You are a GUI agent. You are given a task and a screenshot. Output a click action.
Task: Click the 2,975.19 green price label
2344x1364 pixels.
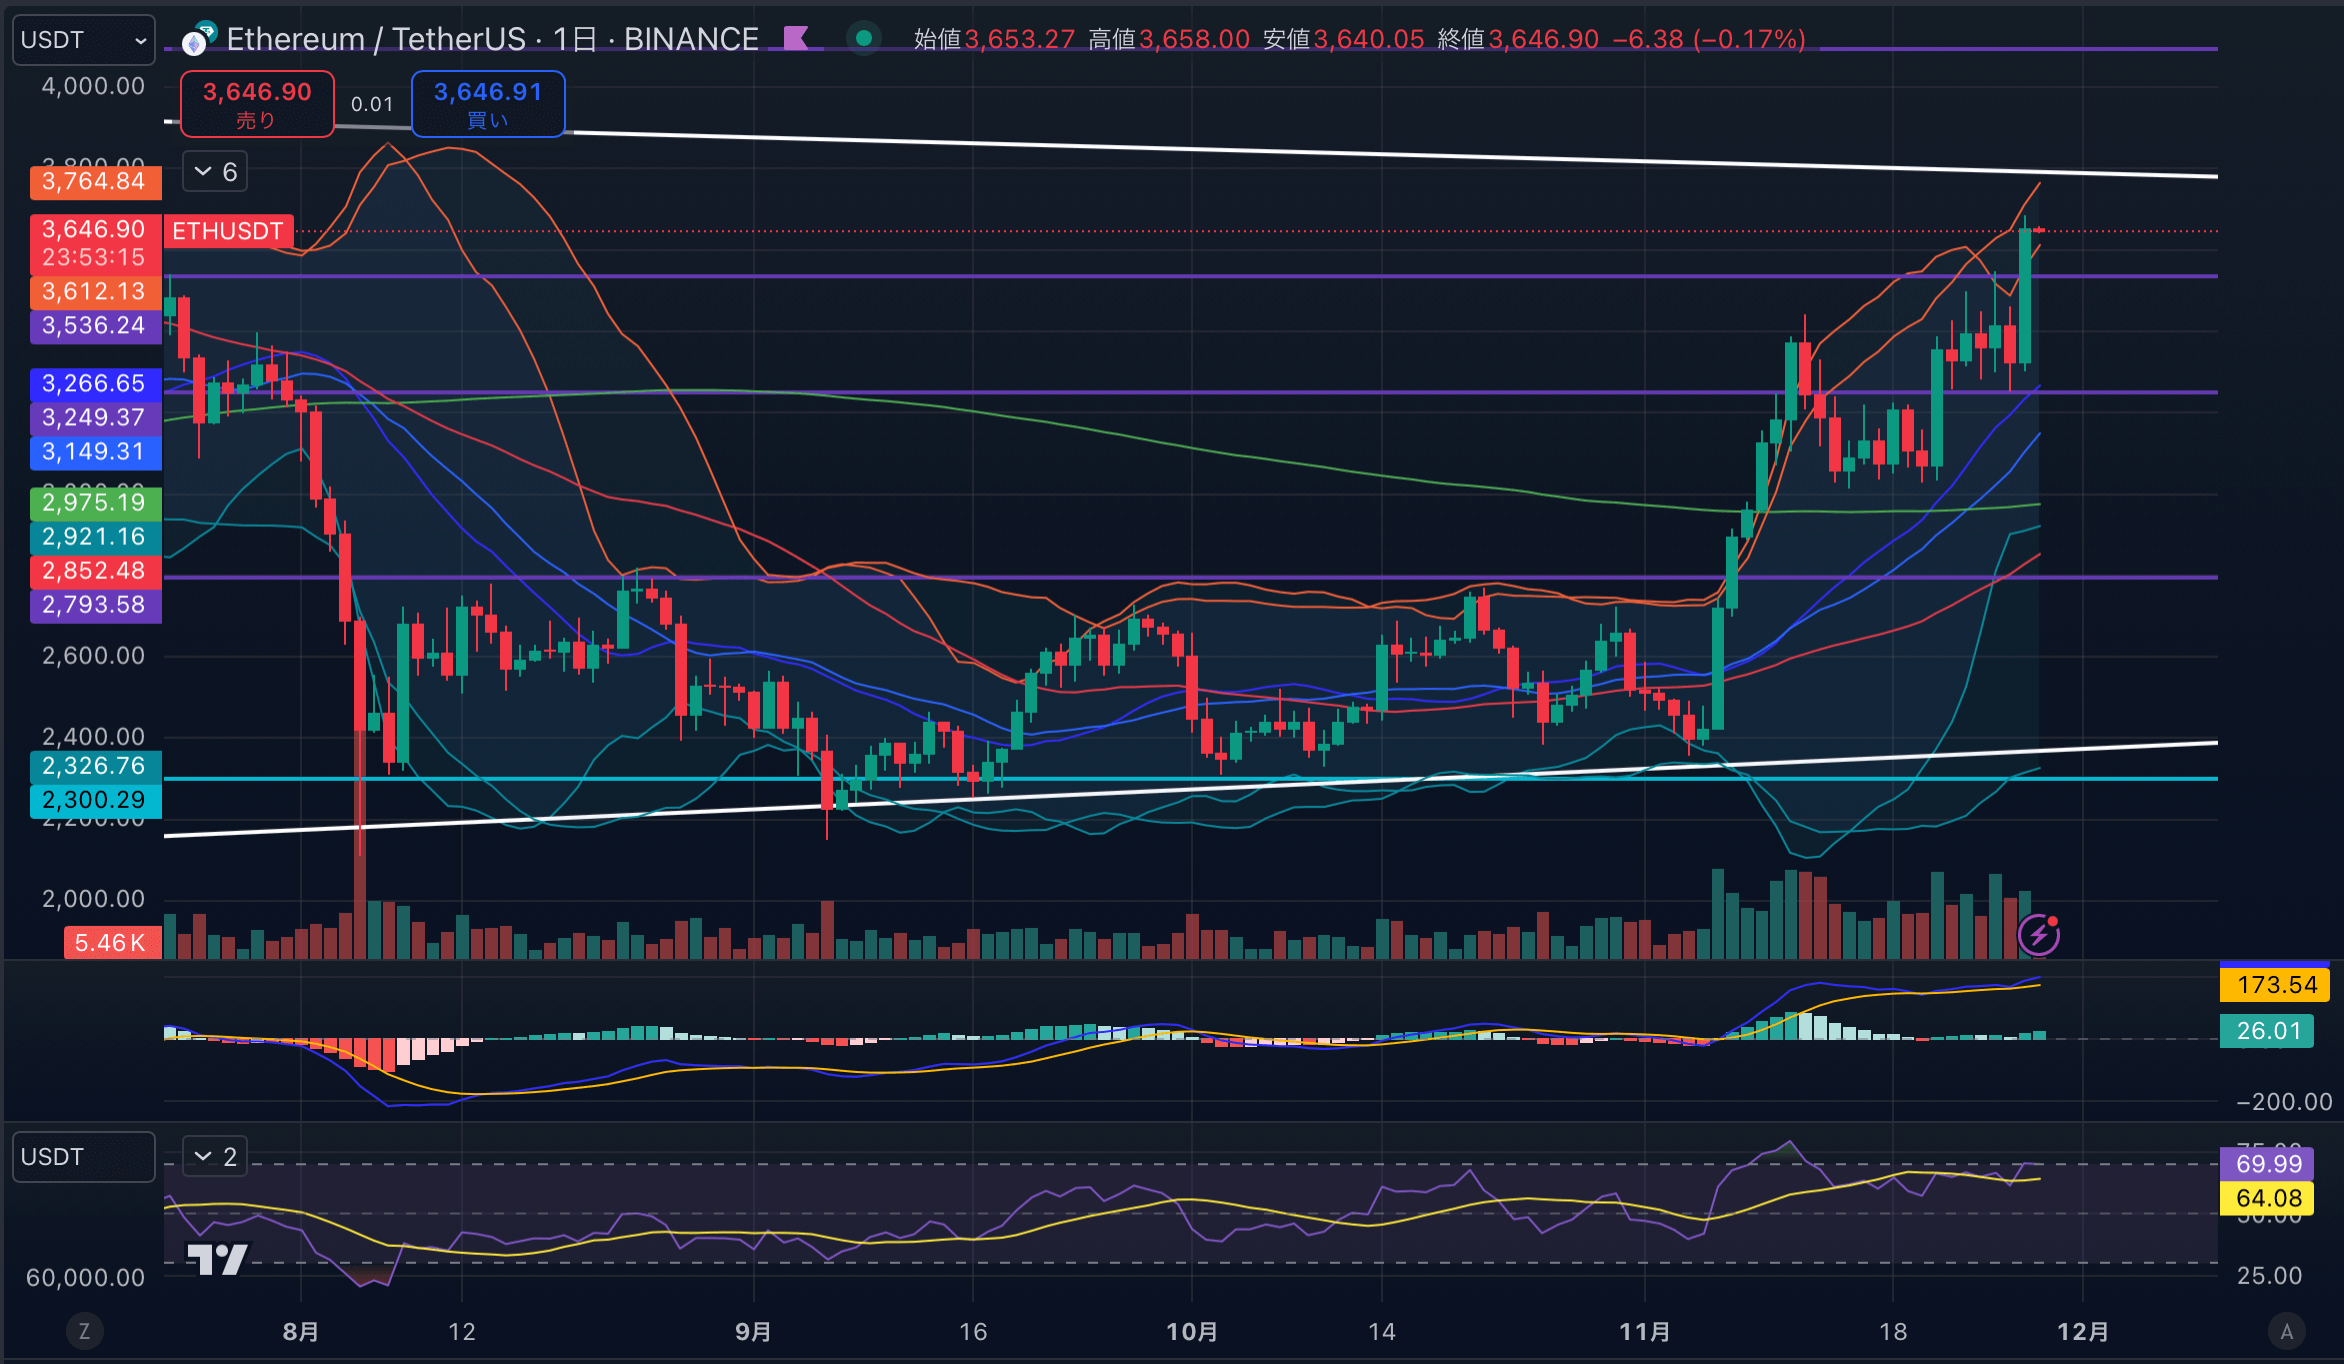click(95, 503)
